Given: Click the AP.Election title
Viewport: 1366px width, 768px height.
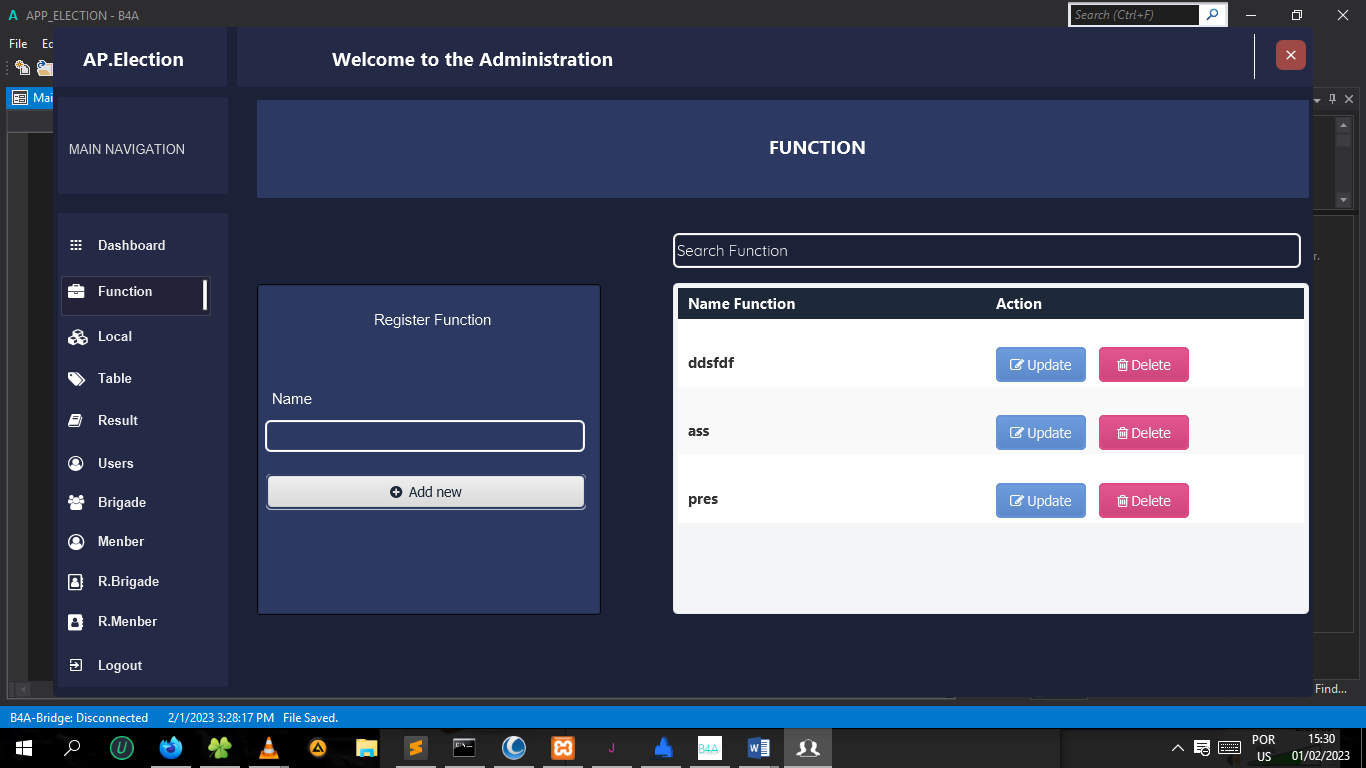Looking at the screenshot, I should tap(134, 60).
